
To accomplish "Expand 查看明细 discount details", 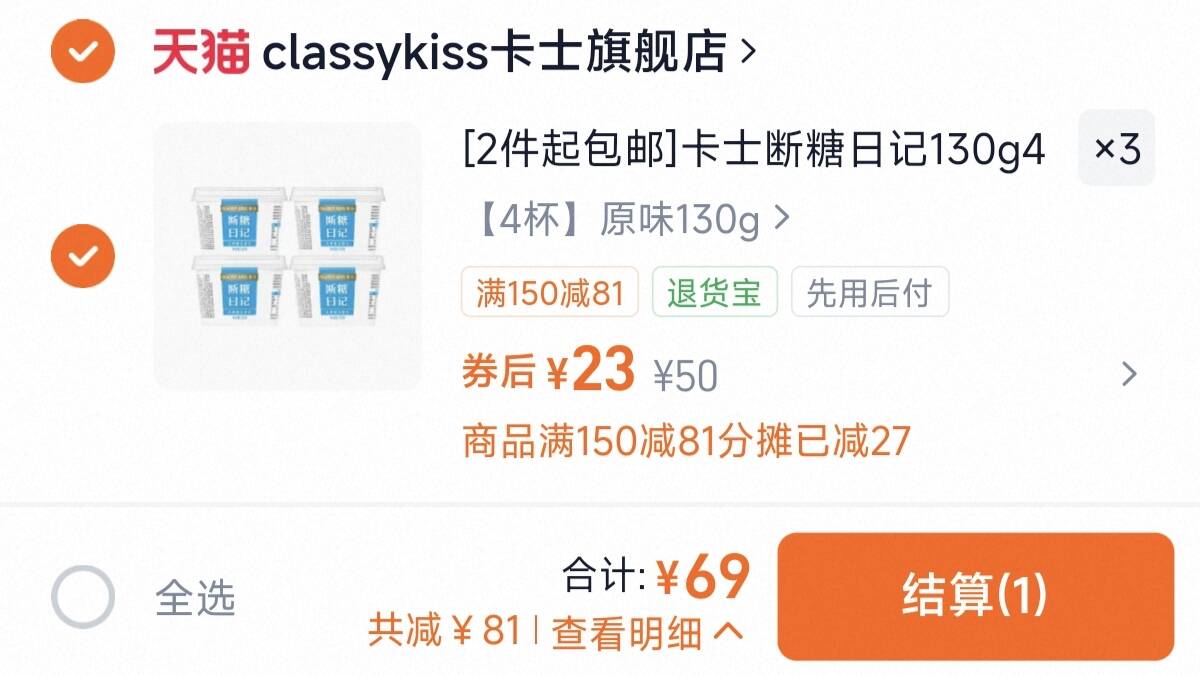I will pyautogui.click(x=647, y=632).
